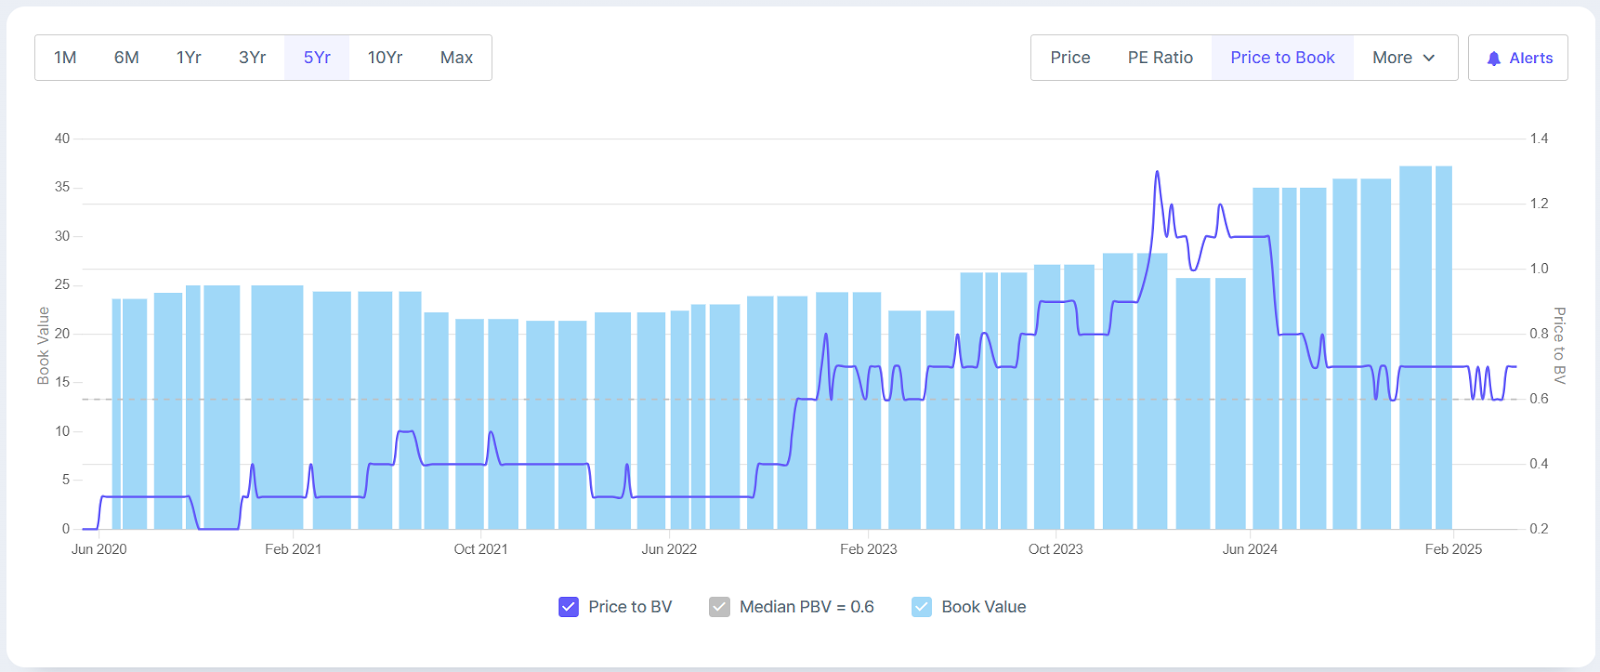Switch to the 1Yr range
Viewport: 1600px width, 672px height.
point(189,57)
